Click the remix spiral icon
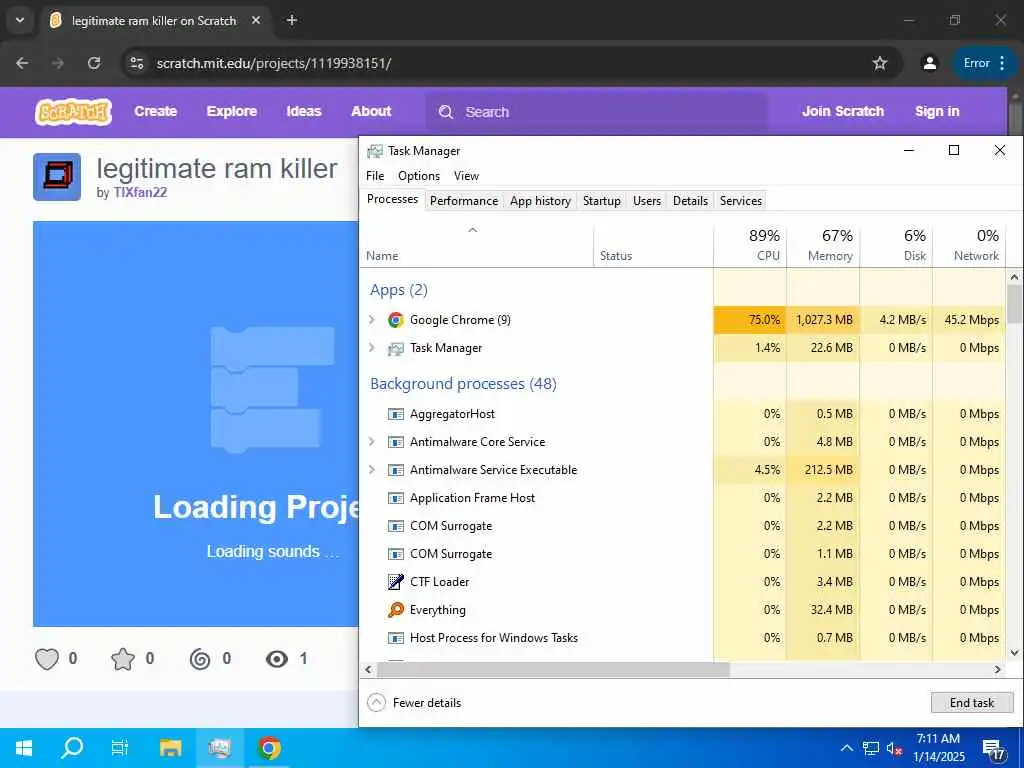The image size is (1024, 768). pos(200,659)
